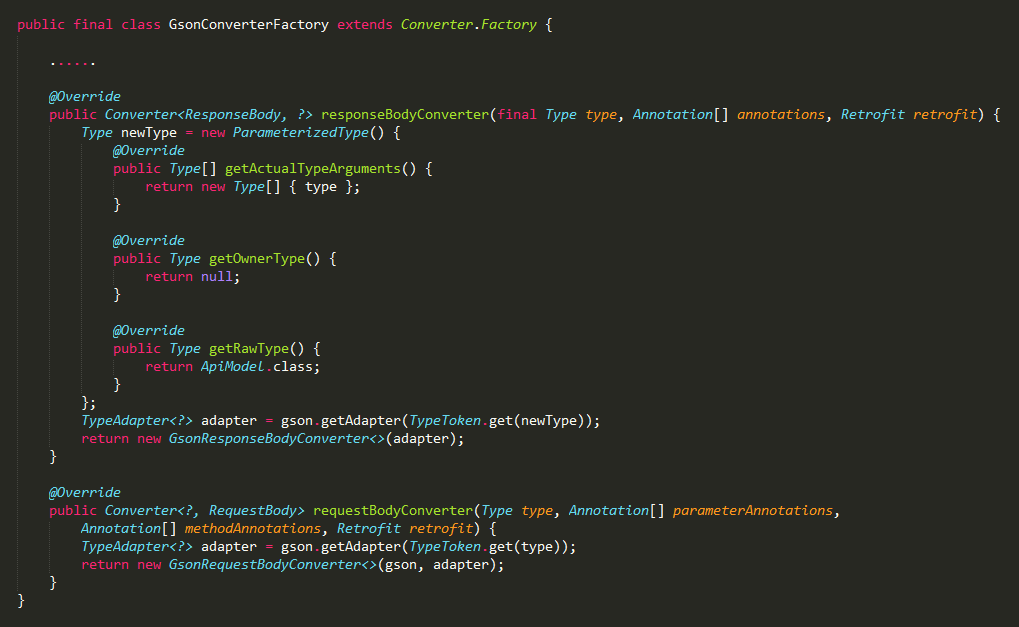This screenshot has width=1019, height=627.
Task: Click the '@Override' above getActualTypeArguments
Action: [149, 151]
